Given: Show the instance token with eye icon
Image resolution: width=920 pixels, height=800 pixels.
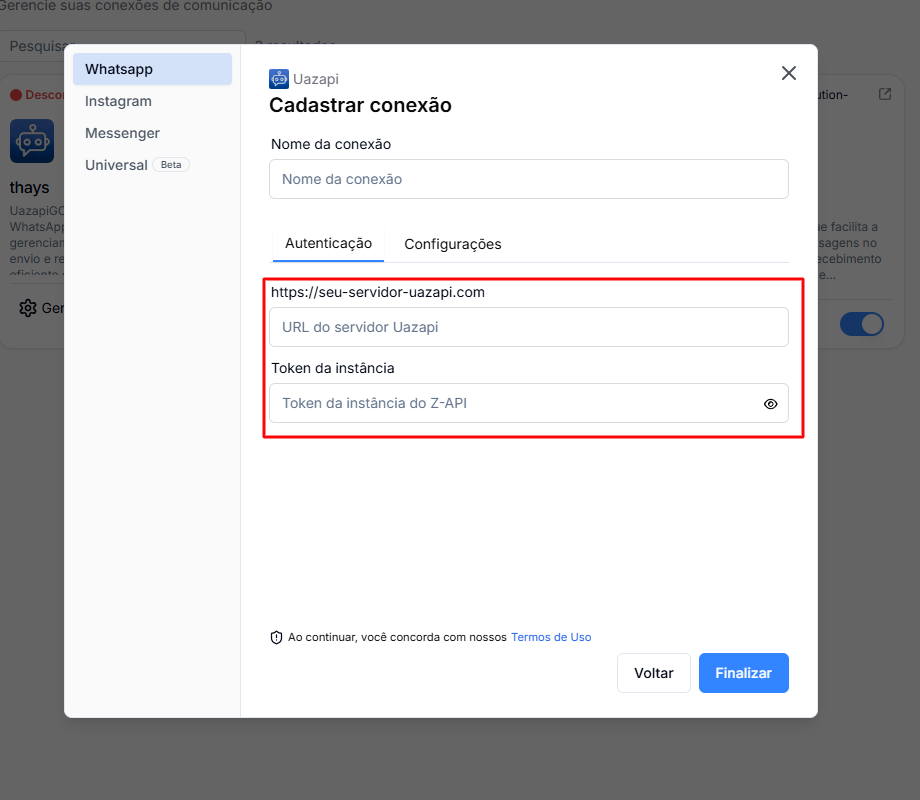Looking at the screenshot, I should (771, 404).
